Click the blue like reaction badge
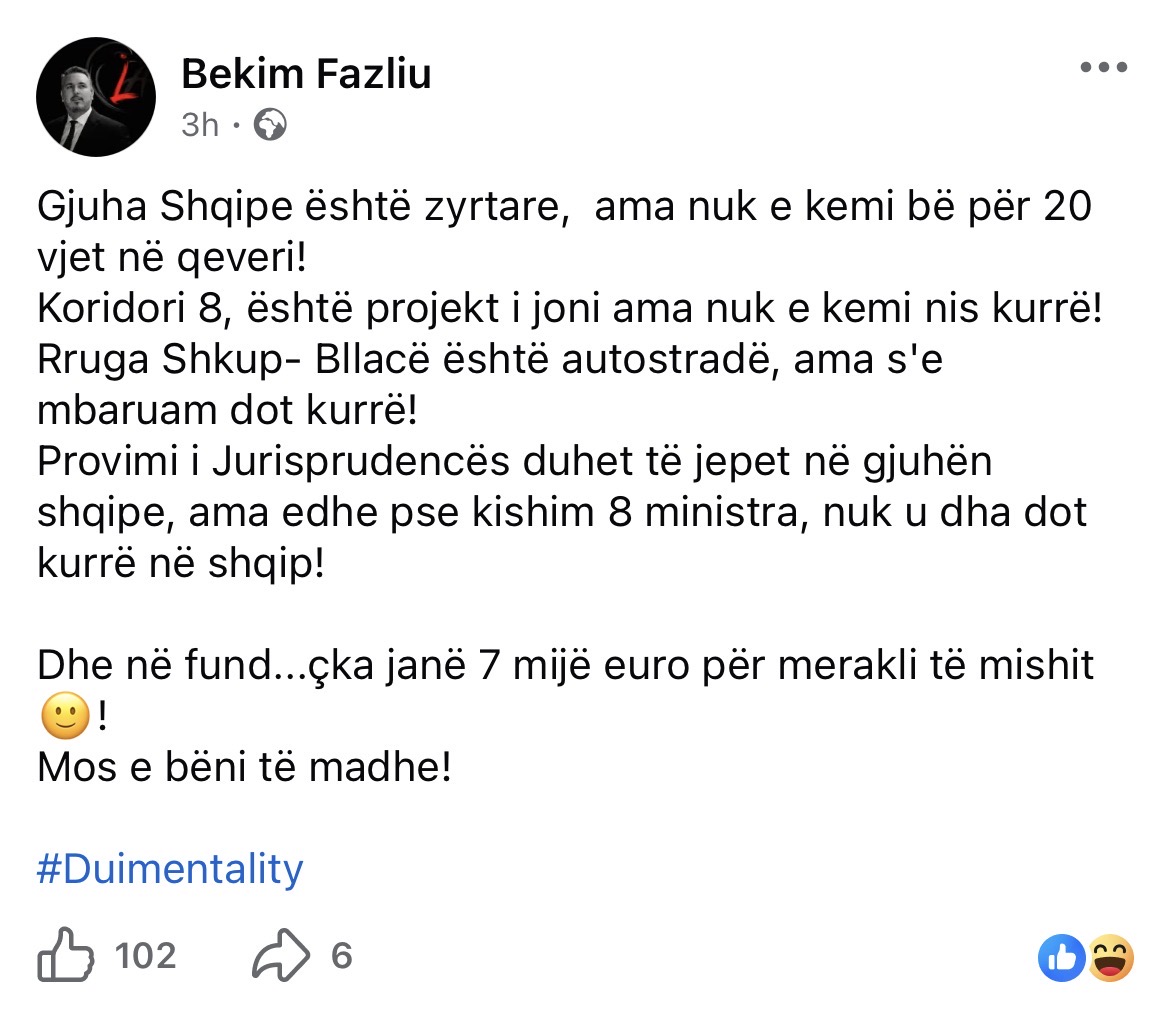This screenshot has width=1170, height=1009. point(1062,958)
